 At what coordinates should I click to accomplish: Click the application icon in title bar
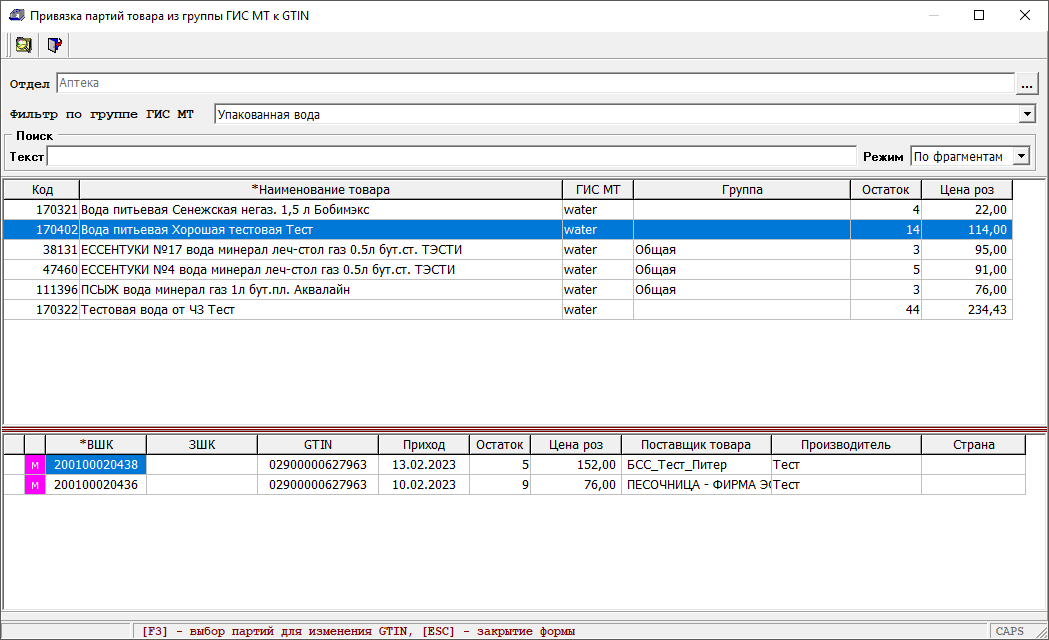click(x=15, y=15)
